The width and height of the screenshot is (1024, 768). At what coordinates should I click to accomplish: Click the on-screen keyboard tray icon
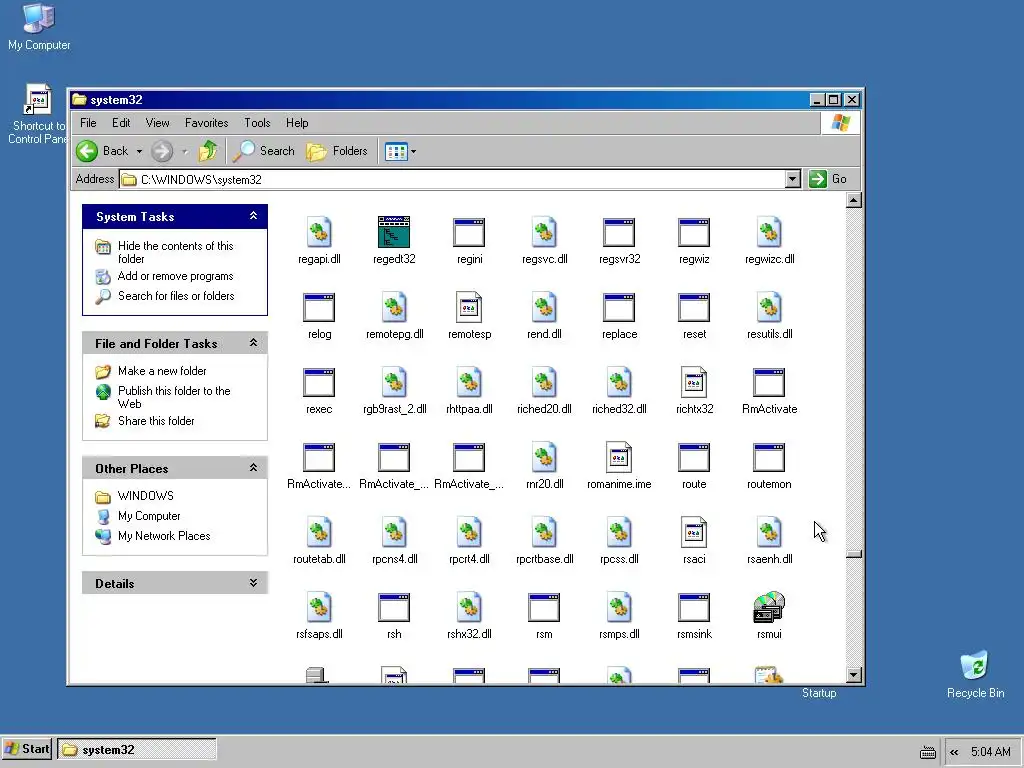coord(927,752)
